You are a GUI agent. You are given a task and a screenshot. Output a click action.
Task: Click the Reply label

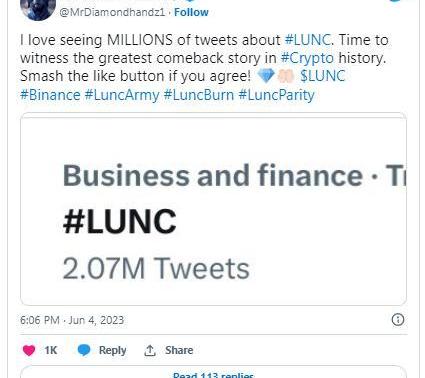tap(113, 350)
